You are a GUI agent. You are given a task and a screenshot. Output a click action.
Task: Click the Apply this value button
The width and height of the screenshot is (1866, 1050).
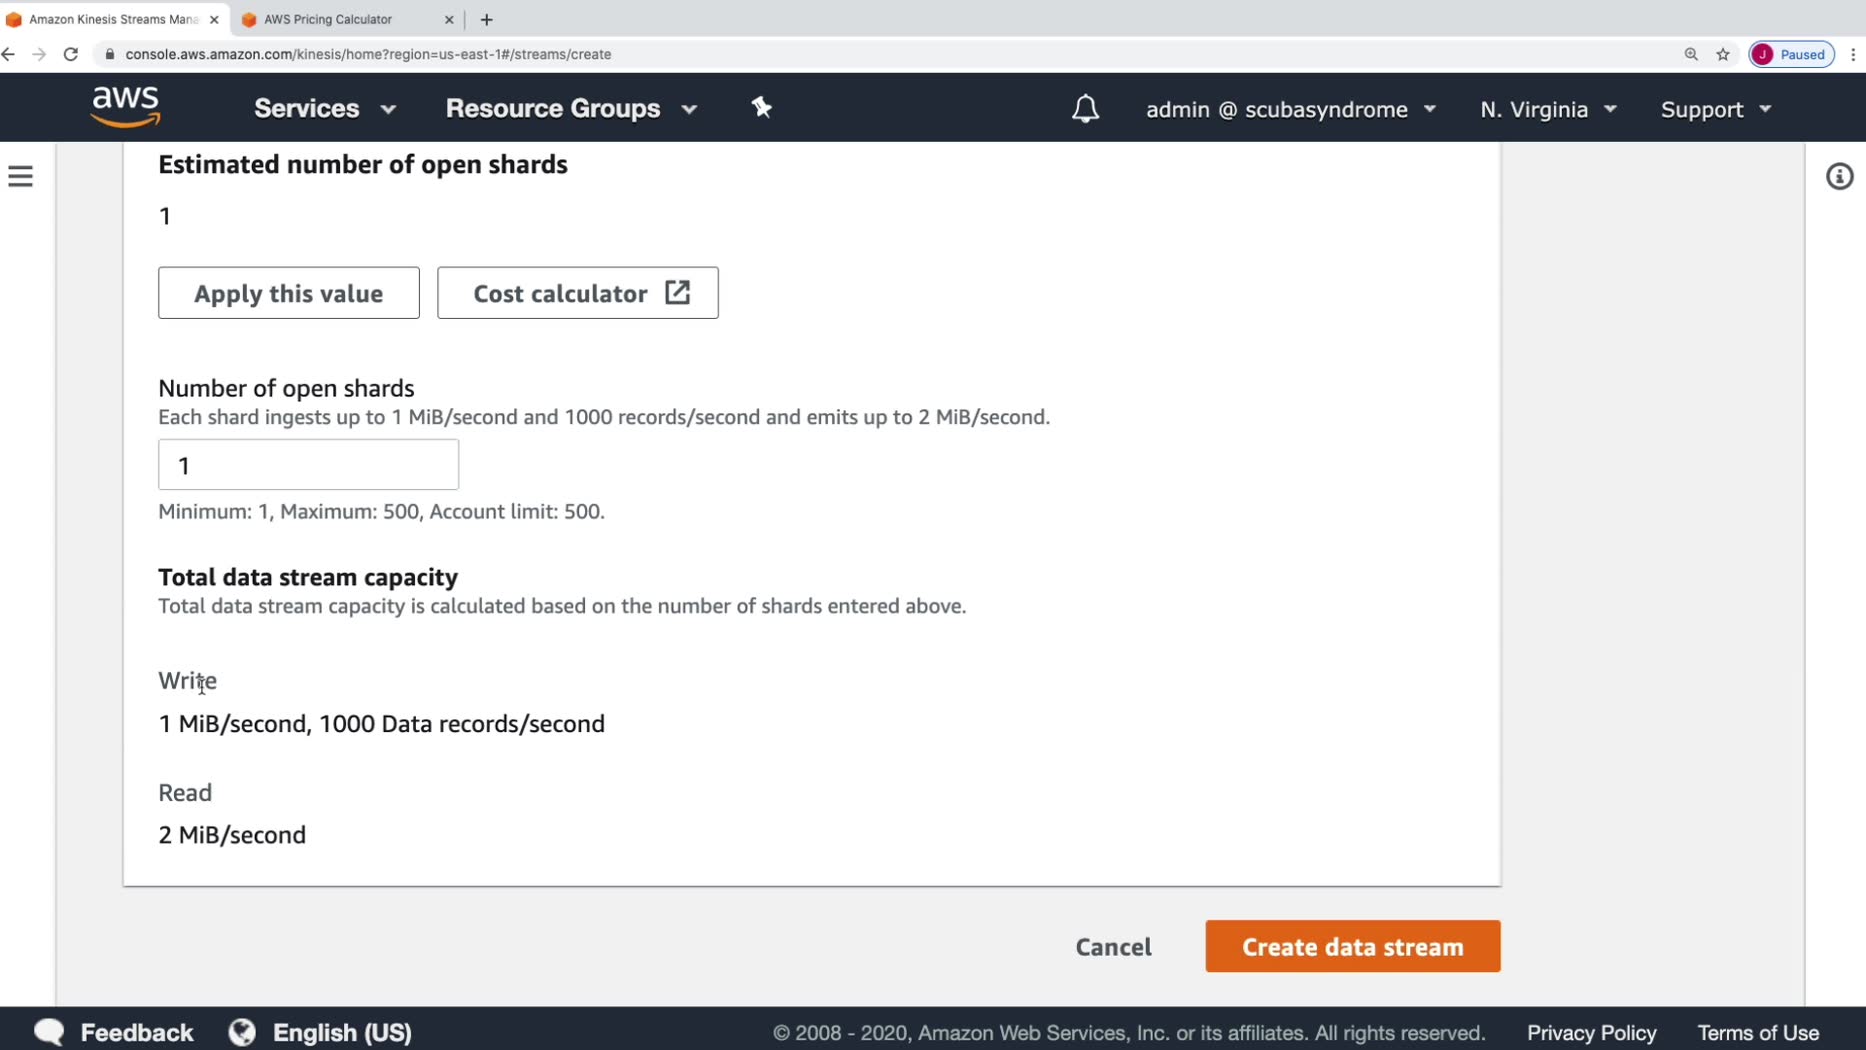[288, 293]
